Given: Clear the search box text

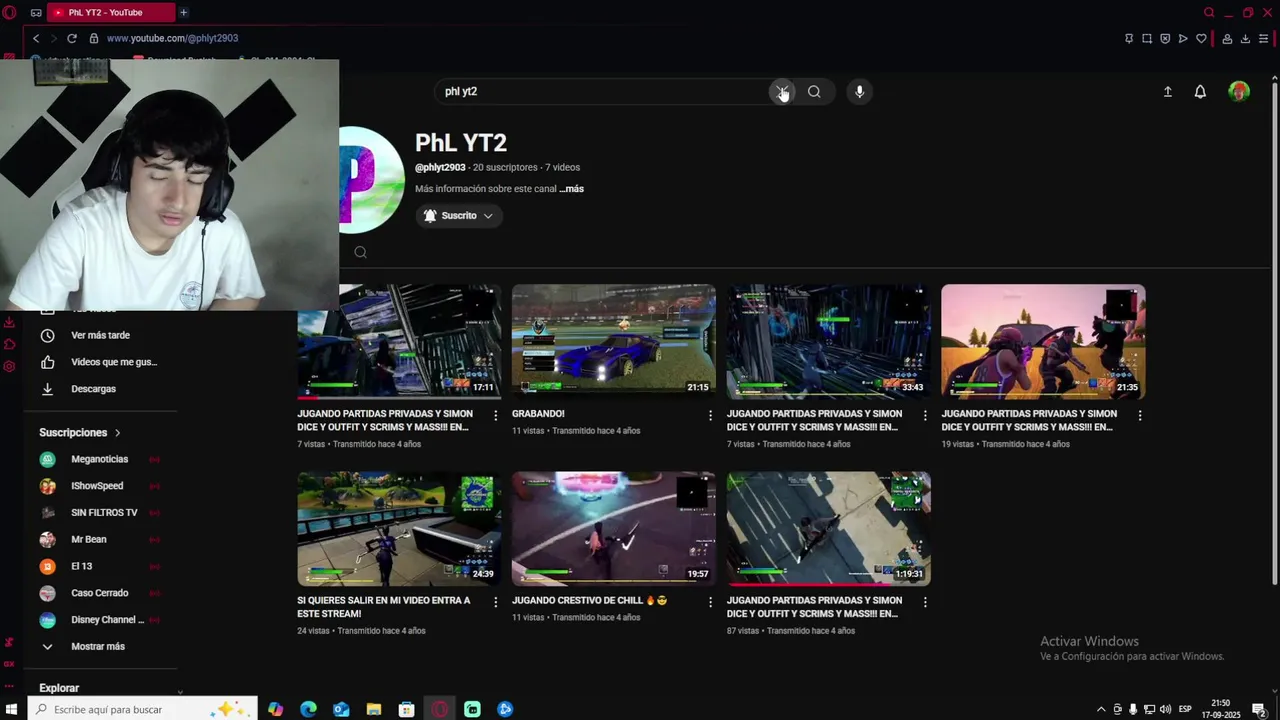Looking at the screenshot, I should [782, 92].
